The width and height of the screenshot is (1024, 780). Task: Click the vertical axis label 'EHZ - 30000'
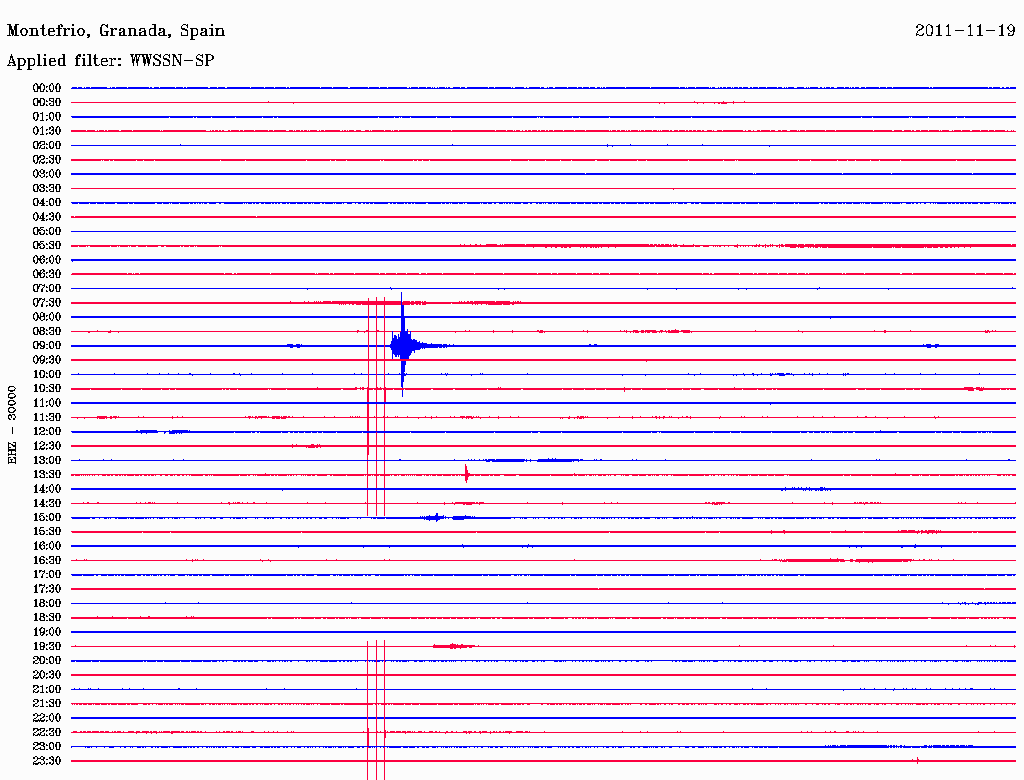pyautogui.click(x=12, y=425)
